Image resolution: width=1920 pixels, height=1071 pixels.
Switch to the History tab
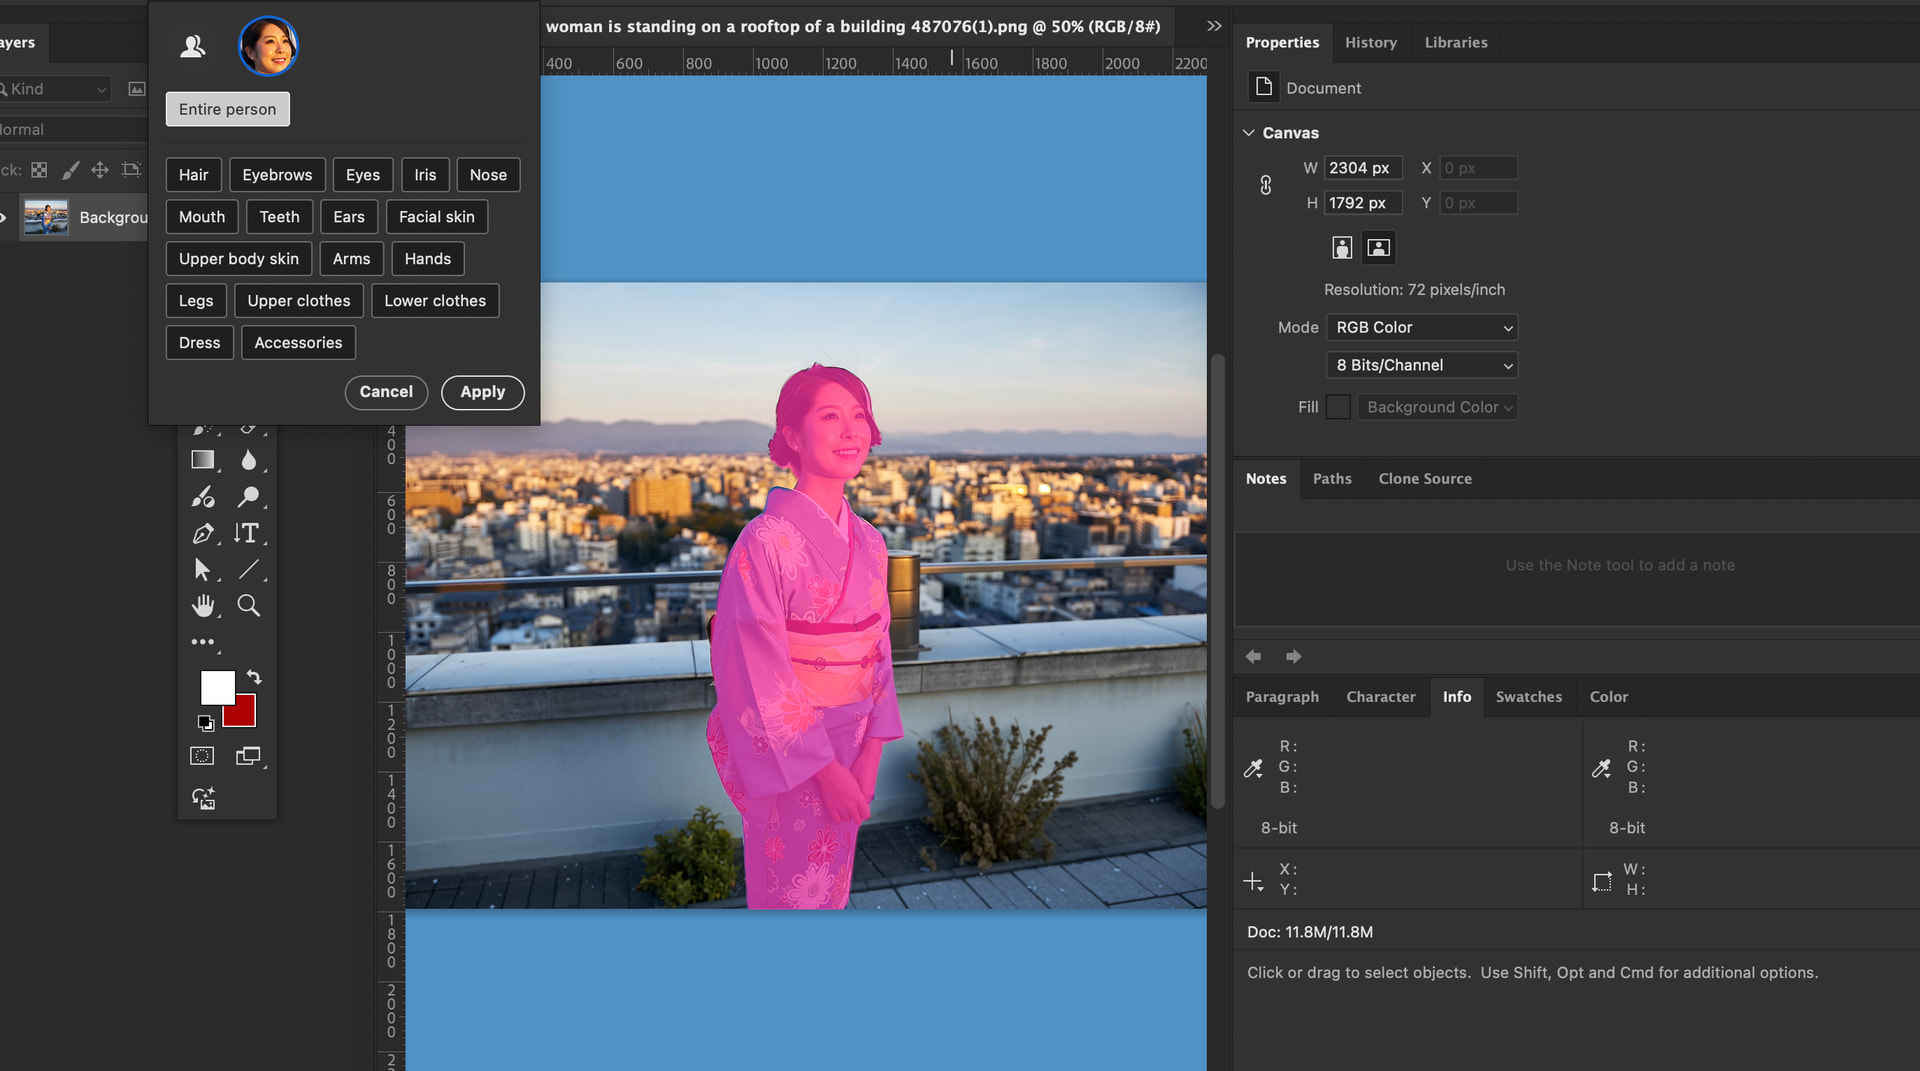click(x=1370, y=42)
